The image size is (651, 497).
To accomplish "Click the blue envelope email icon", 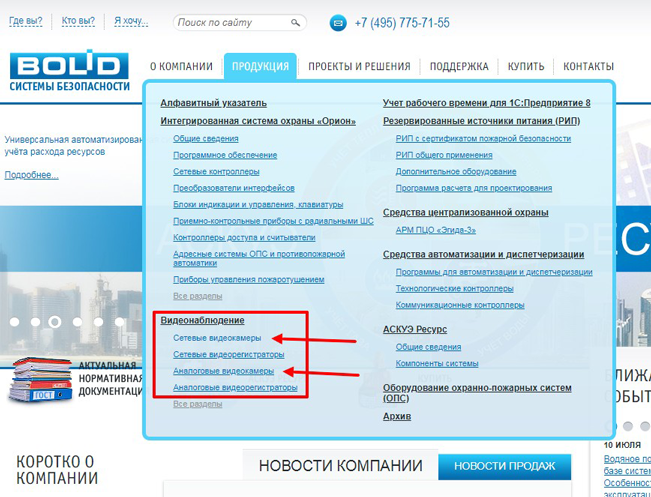I will (337, 22).
